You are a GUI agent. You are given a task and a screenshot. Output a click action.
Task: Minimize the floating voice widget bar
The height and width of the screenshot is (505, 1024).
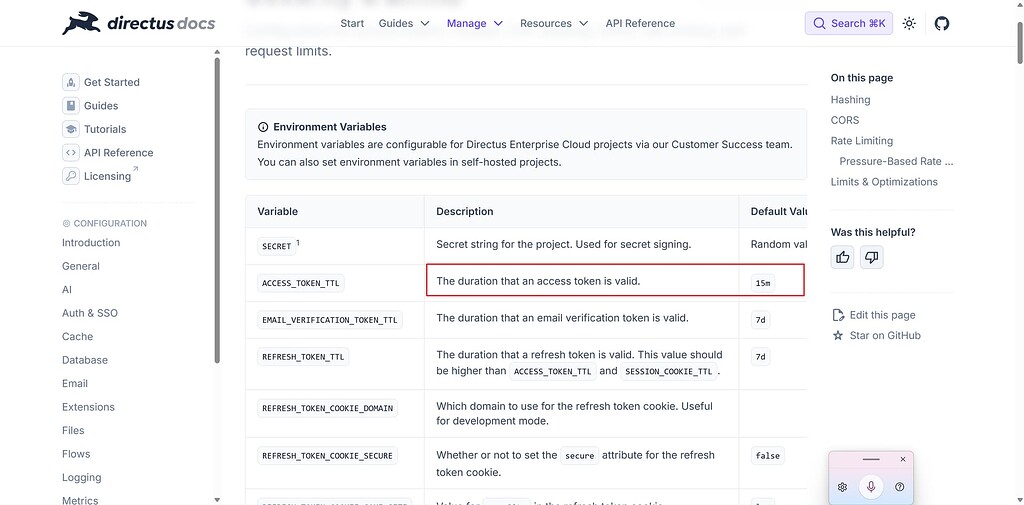(871, 459)
